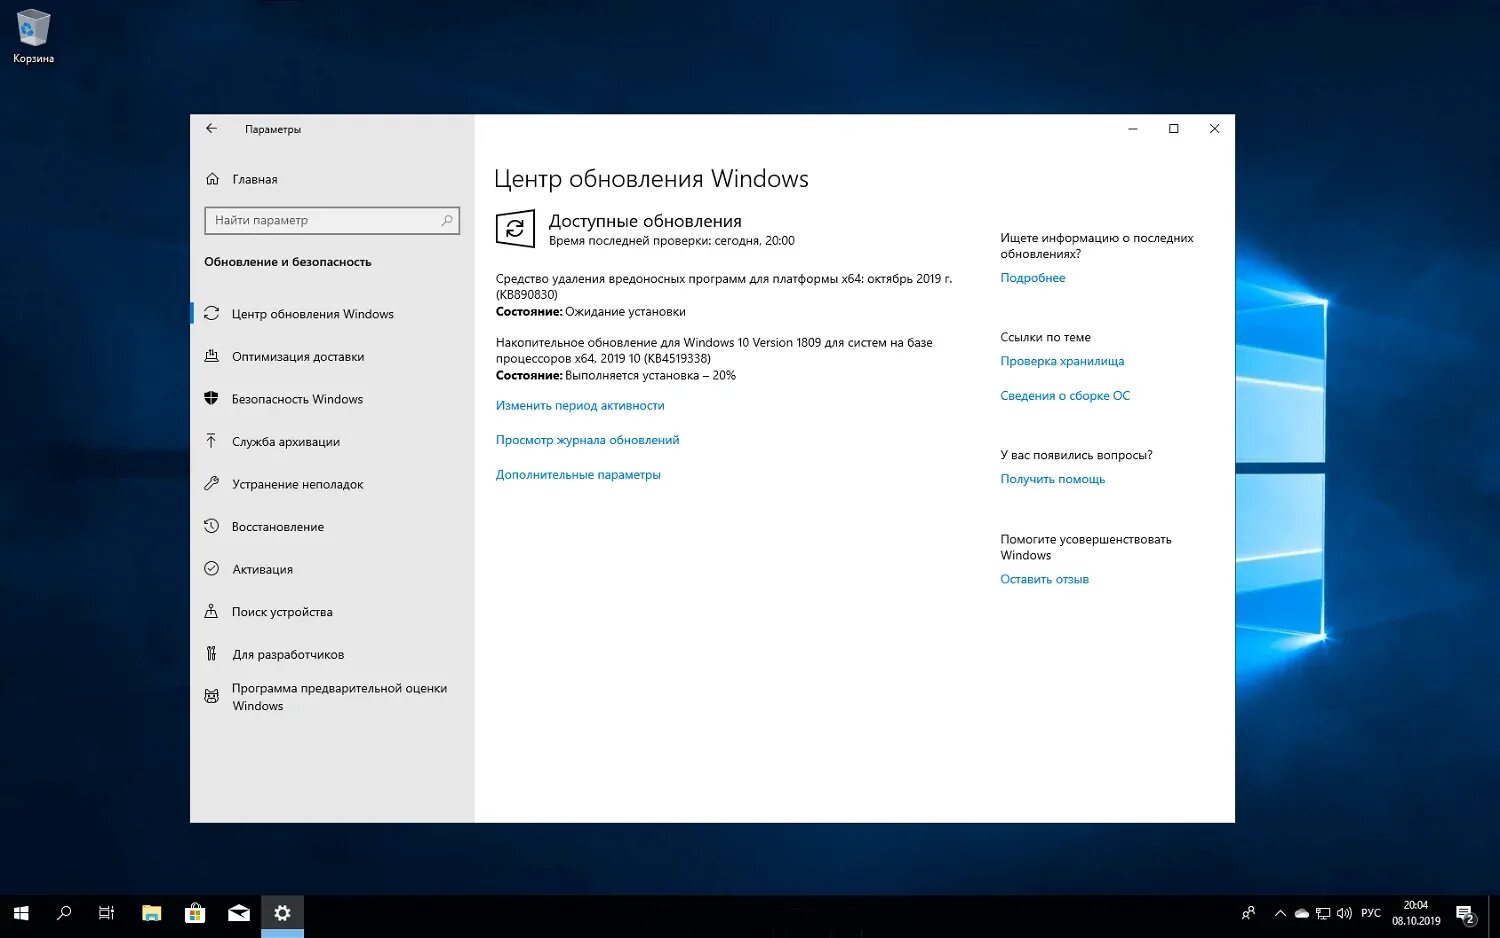
Task: Click the Settings gear on the taskbar
Action: coord(282,913)
